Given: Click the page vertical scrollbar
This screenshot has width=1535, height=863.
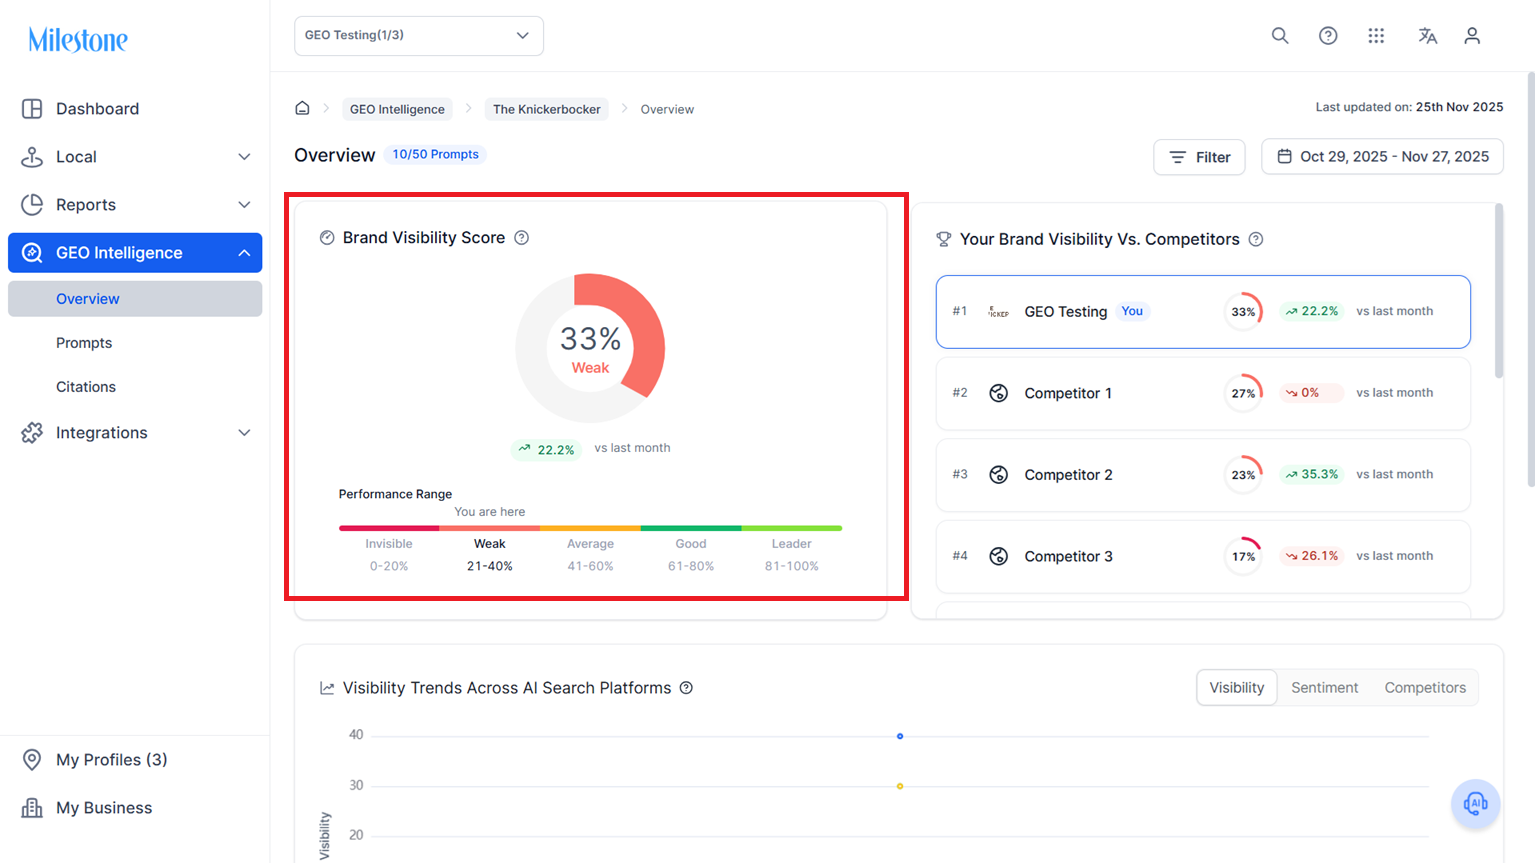Looking at the screenshot, I should (x=1530, y=279).
